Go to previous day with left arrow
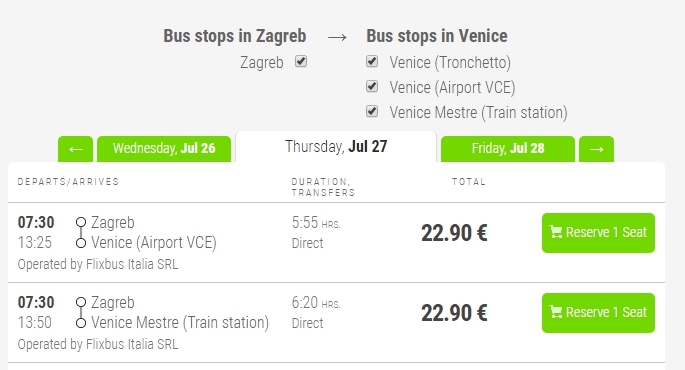This screenshot has height=370, width=685. pyautogui.click(x=75, y=149)
